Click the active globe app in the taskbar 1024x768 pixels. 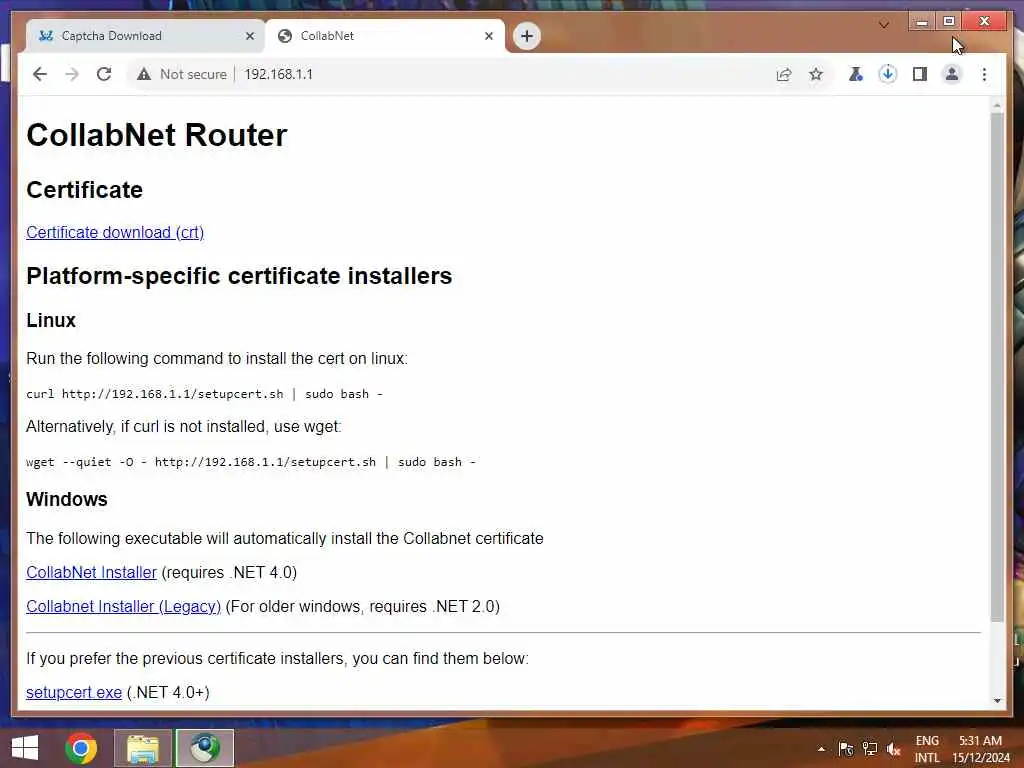pyautogui.click(x=204, y=748)
